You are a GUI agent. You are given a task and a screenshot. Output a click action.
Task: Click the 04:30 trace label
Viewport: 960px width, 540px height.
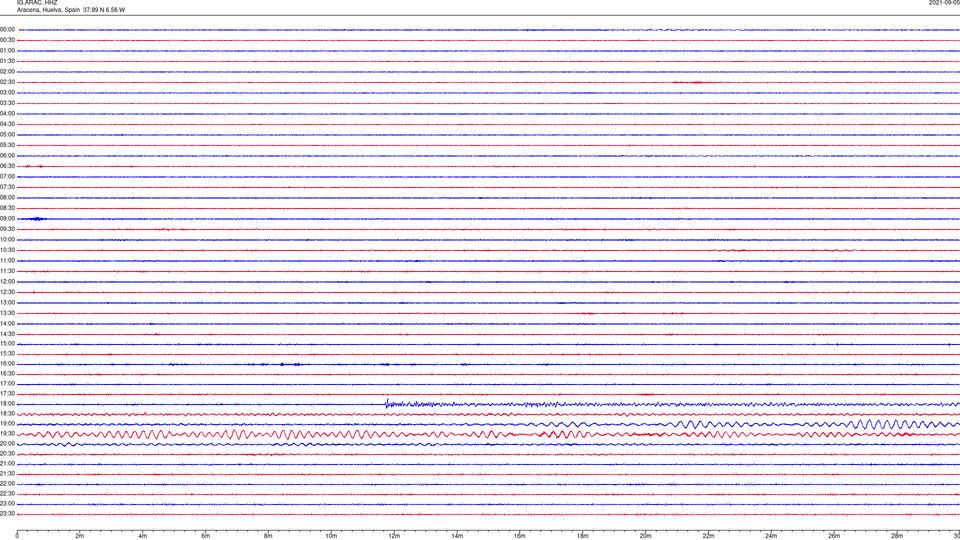pyautogui.click(x=7, y=124)
